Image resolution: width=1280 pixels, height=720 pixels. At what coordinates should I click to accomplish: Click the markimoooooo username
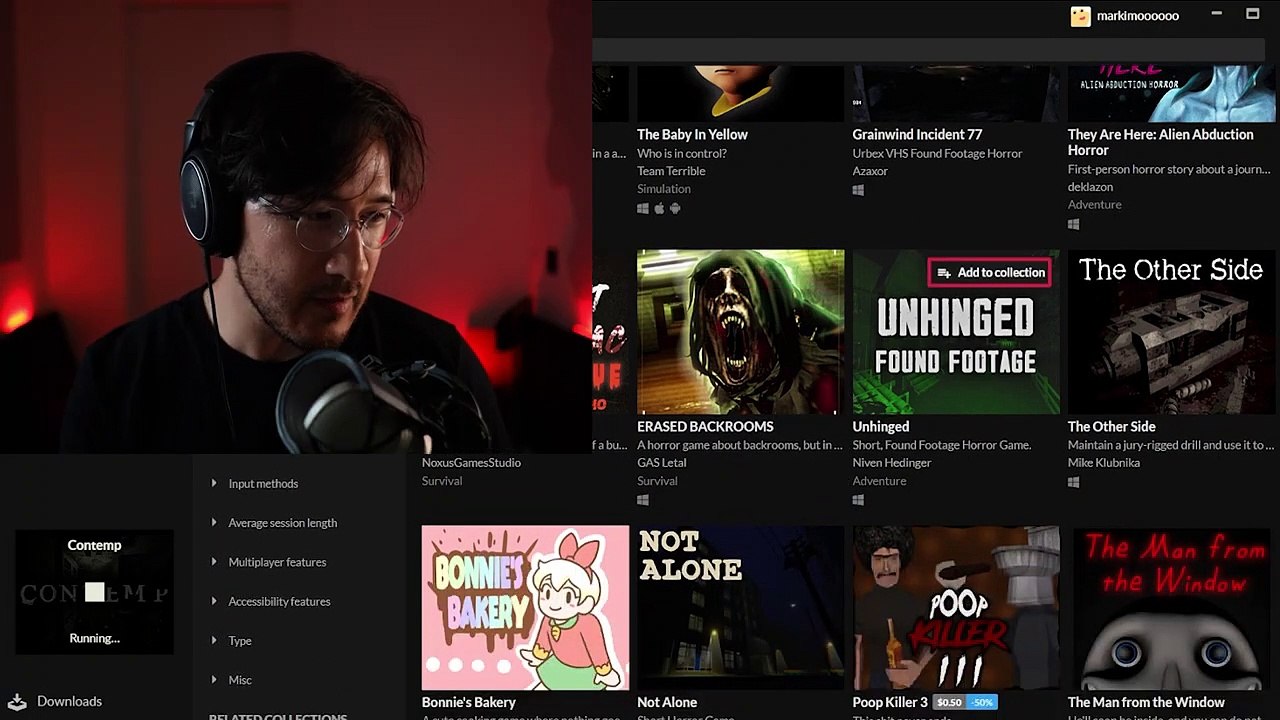1138,16
